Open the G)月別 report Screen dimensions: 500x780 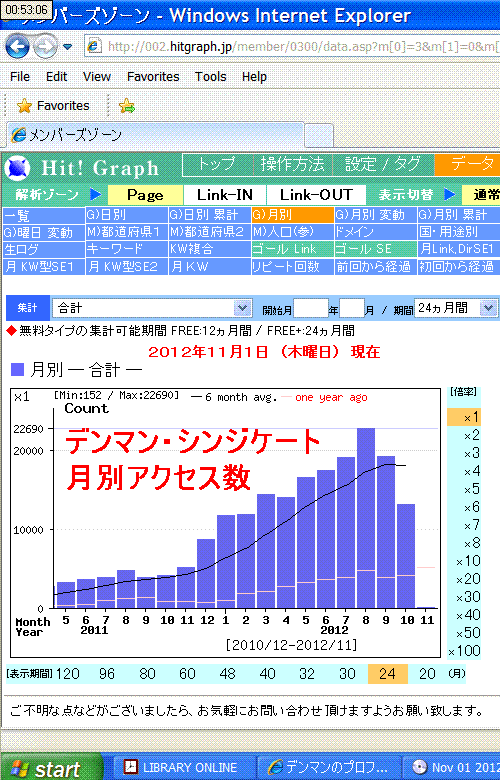click(293, 215)
